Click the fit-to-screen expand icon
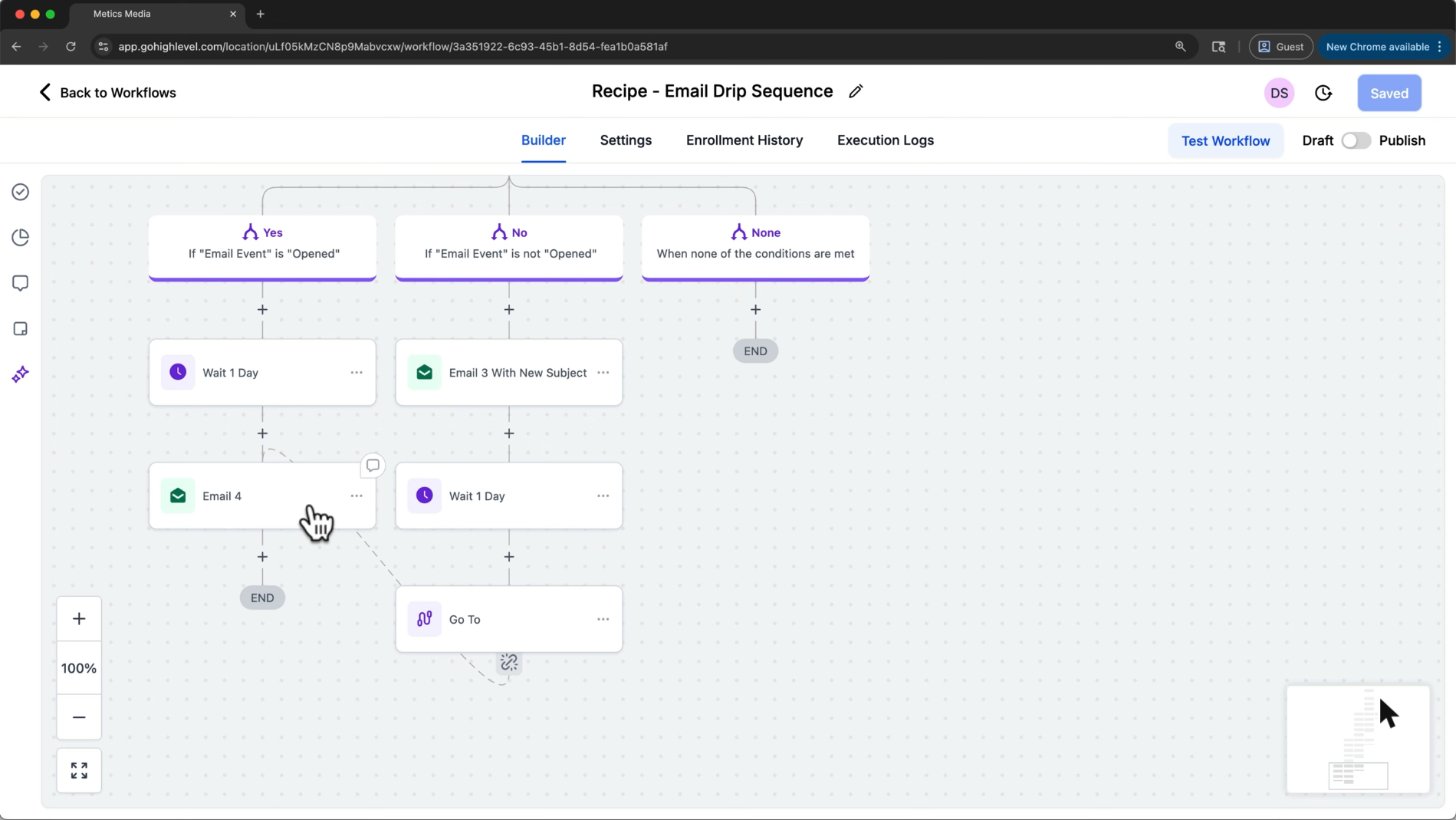The width and height of the screenshot is (1456, 820). (x=79, y=771)
